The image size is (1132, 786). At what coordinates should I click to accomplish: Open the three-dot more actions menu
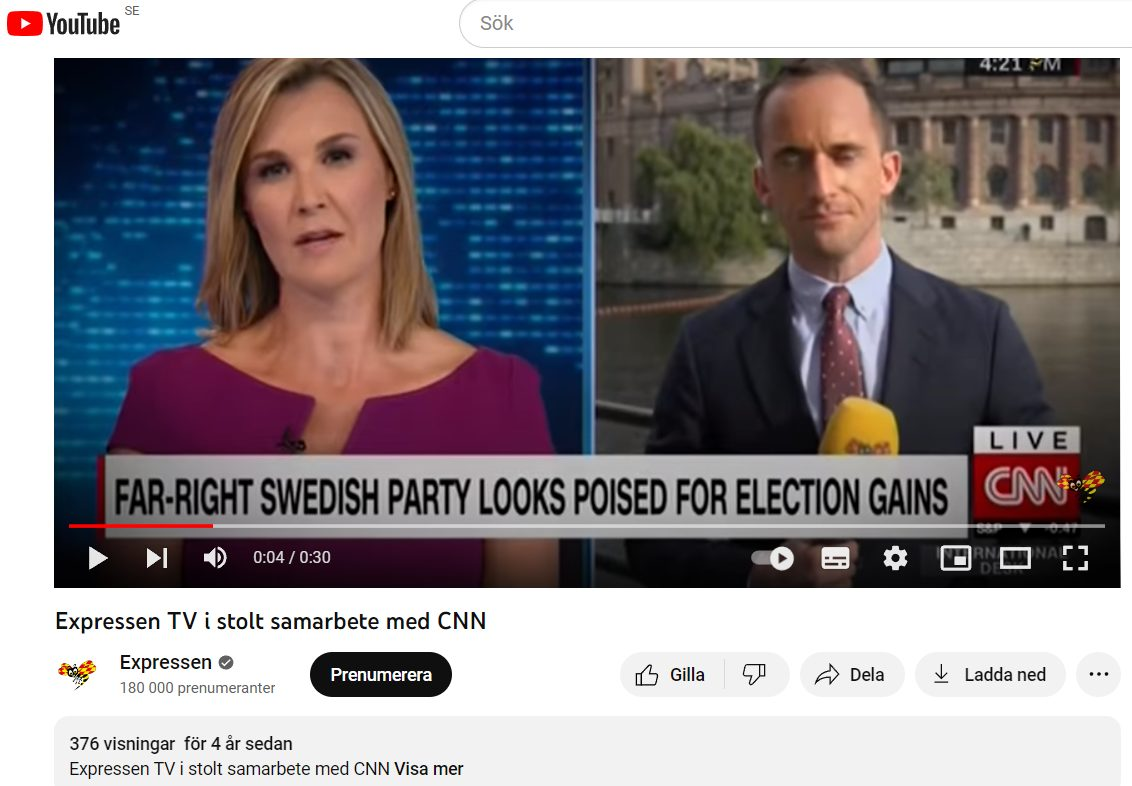[1098, 675]
